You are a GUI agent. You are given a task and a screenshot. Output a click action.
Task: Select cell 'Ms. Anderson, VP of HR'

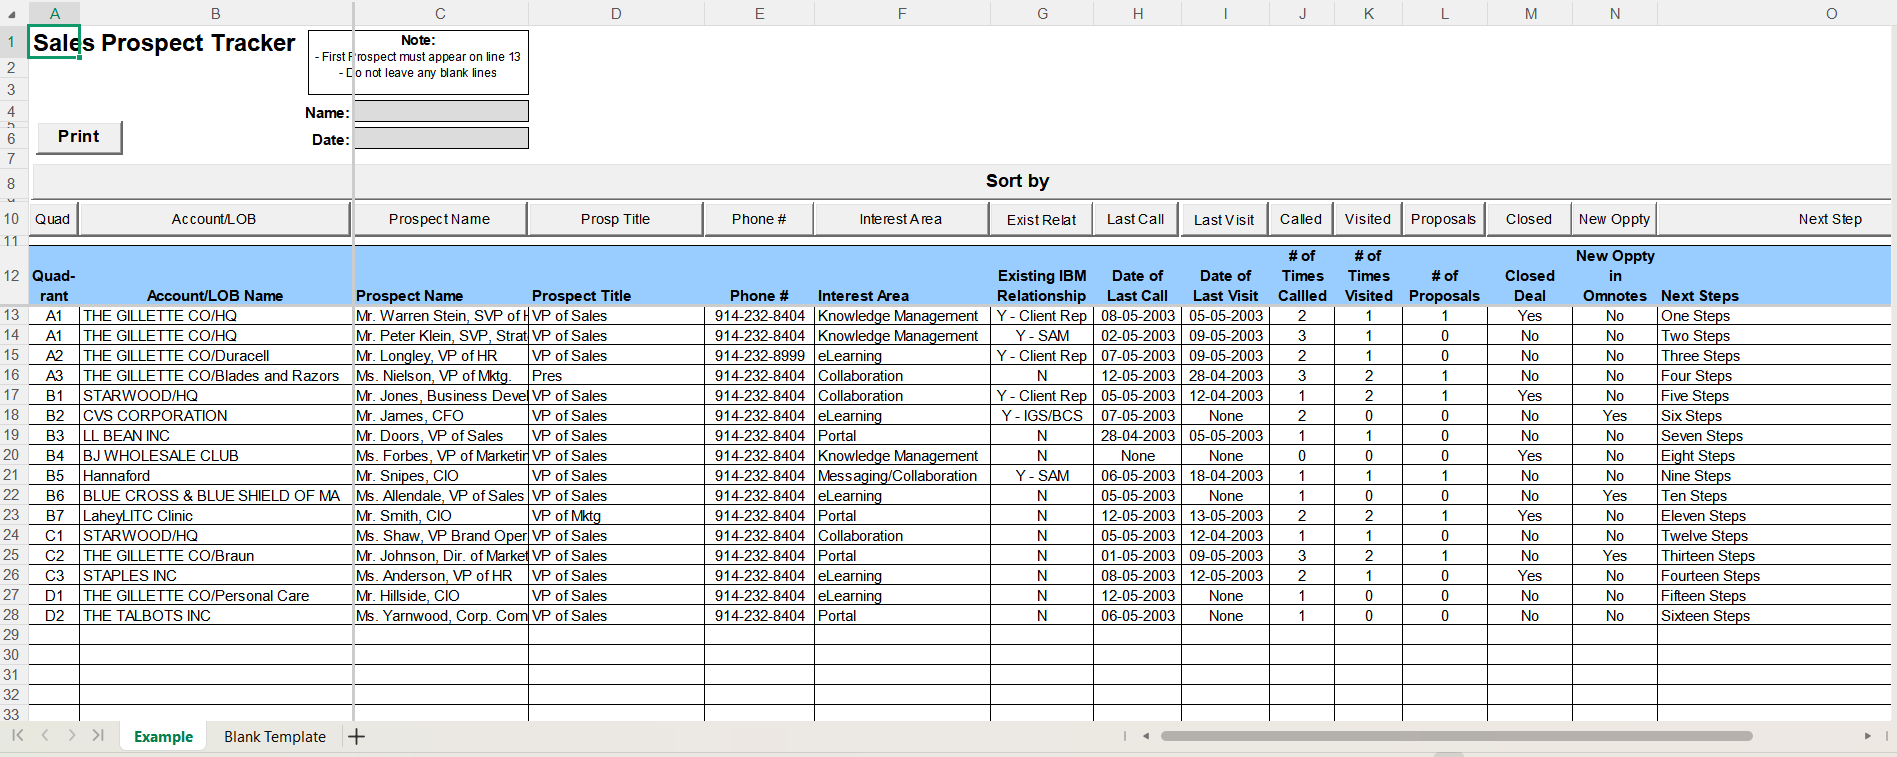point(441,576)
